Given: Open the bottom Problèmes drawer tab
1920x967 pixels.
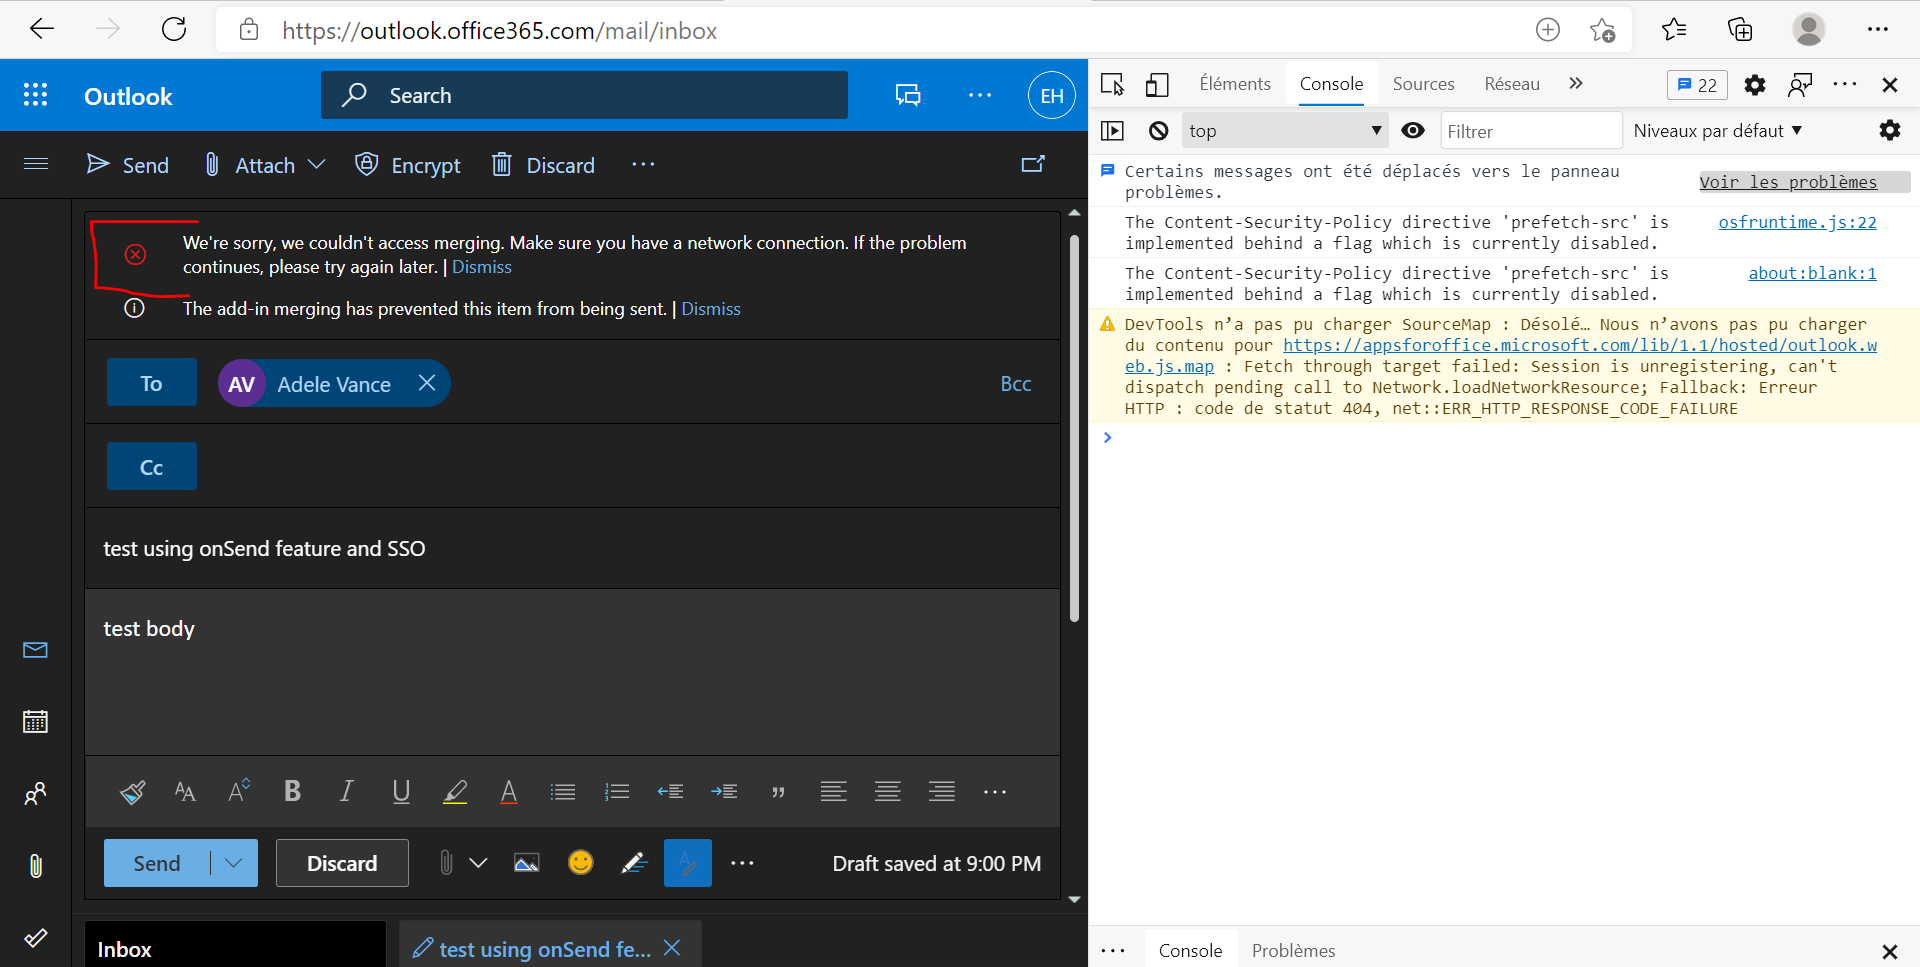Looking at the screenshot, I should (1293, 950).
